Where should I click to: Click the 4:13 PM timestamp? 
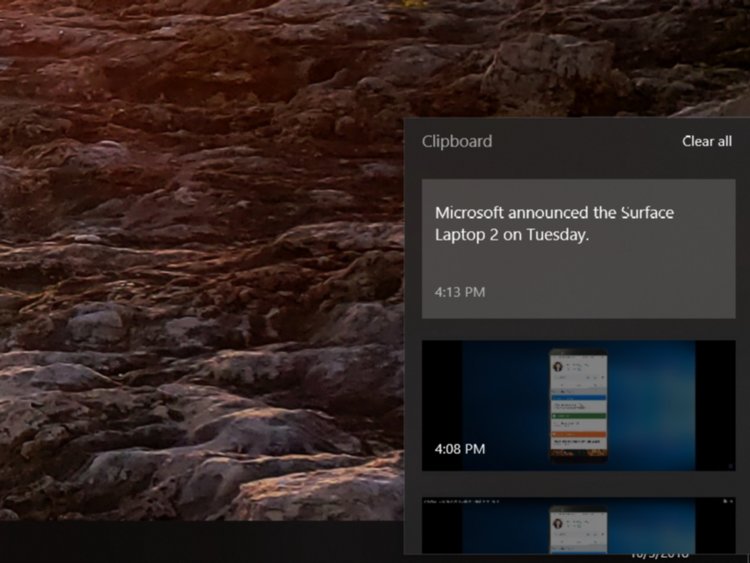pyautogui.click(x=459, y=293)
